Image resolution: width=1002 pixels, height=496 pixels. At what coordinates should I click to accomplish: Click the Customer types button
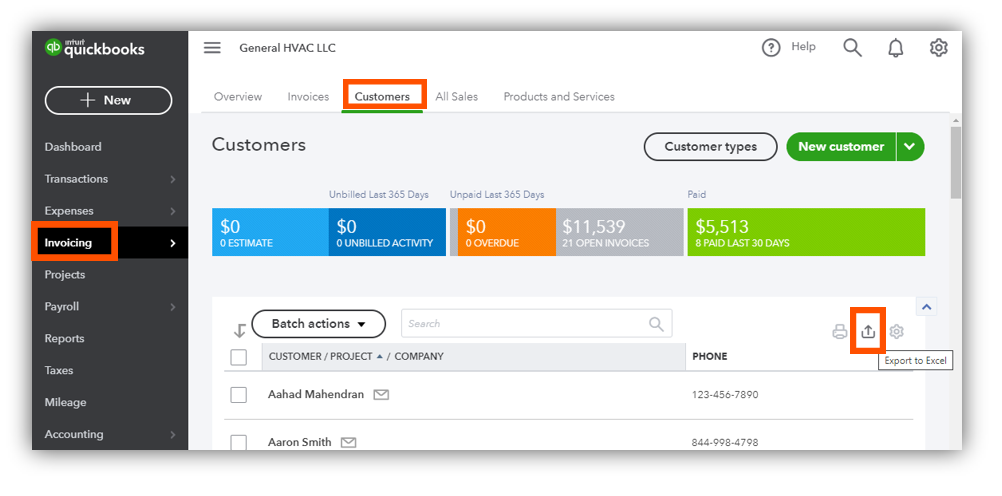tap(711, 146)
